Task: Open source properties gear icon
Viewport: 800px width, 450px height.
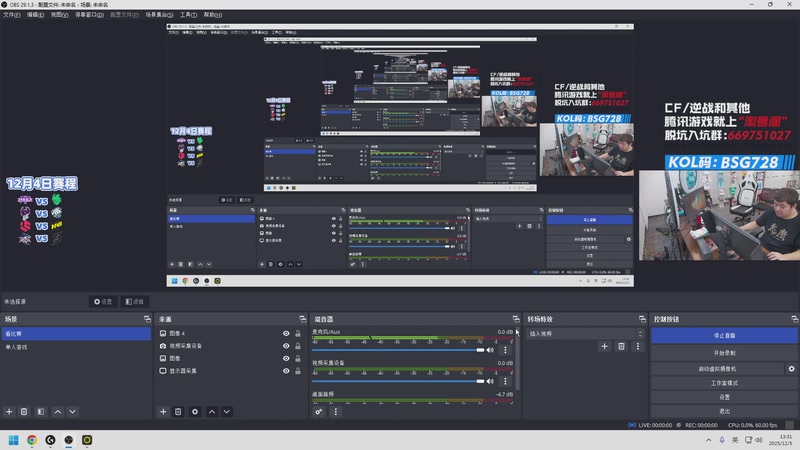Action: coord(195,411)
